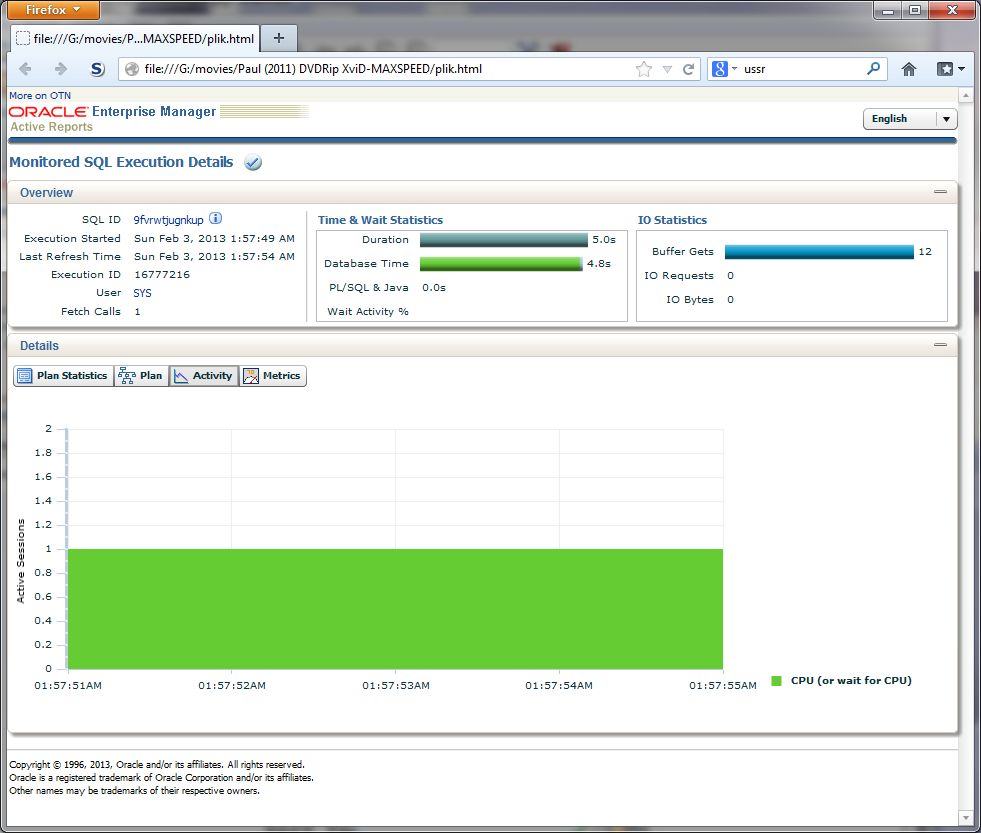Maximize the Firefox window
This screenshot has width=981, height=833.
coord(915,10)
